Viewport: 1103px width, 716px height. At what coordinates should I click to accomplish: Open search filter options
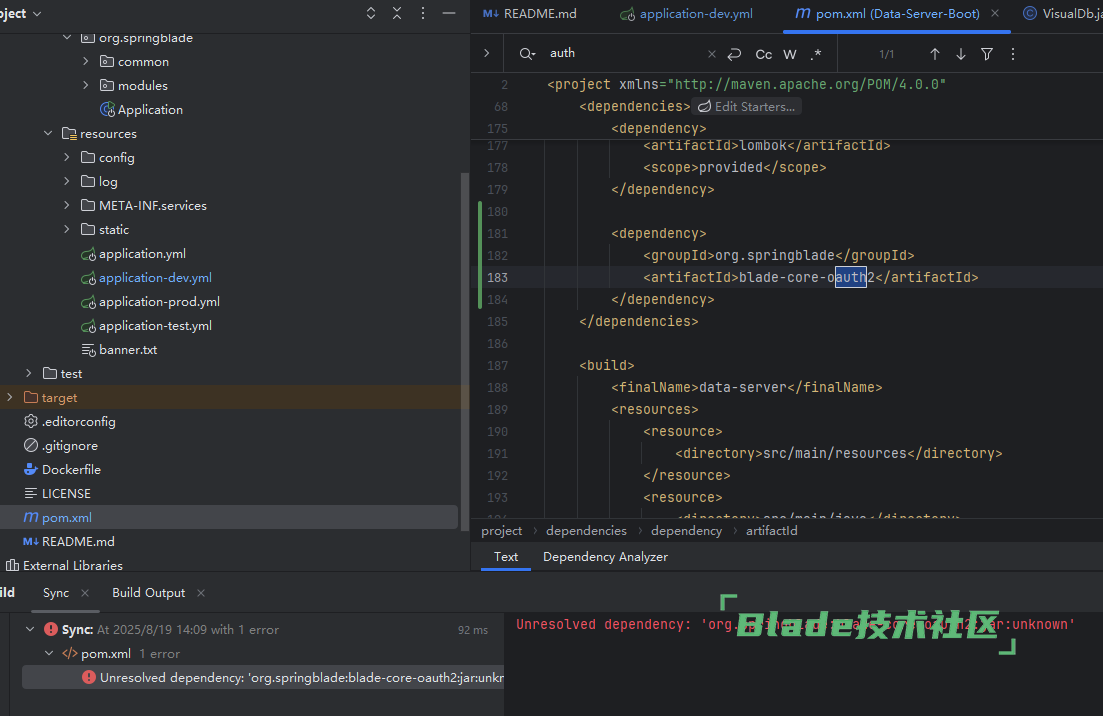click(x=987, y=54)
